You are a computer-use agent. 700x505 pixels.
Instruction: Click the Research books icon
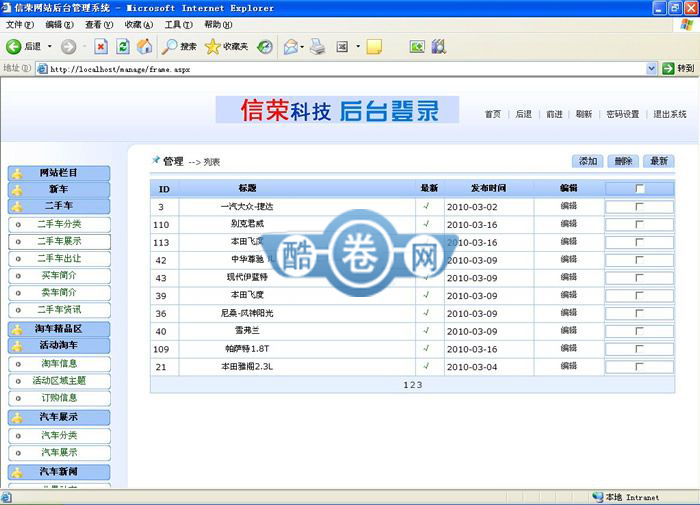click(439, 46)
